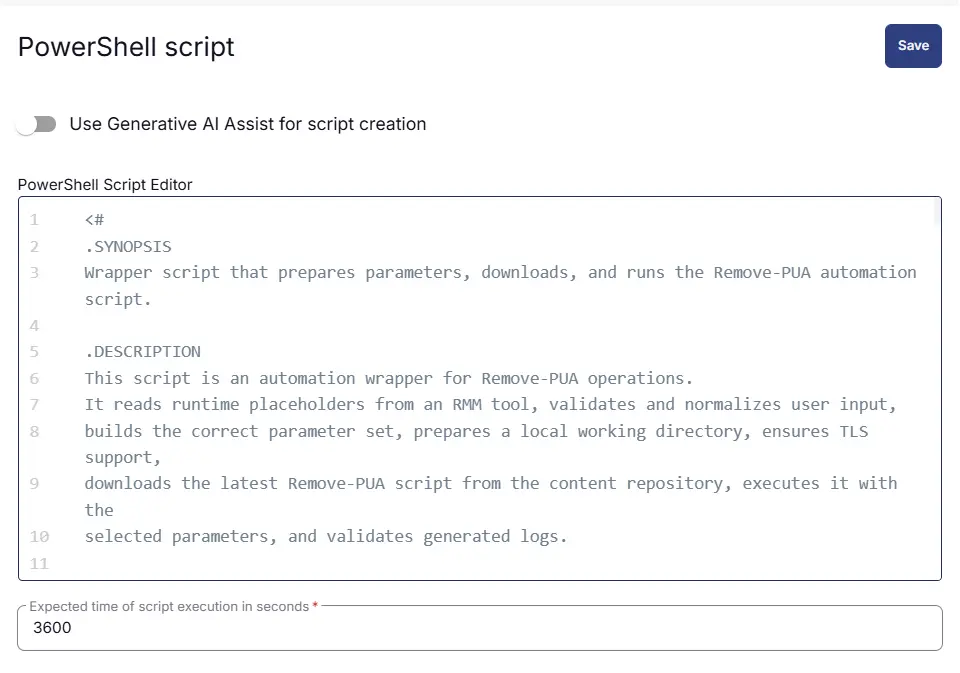Viewport: 960px width, 673px height.
Task: Click the 'PowerShell Script Editor' label
Action: point(105,184)
